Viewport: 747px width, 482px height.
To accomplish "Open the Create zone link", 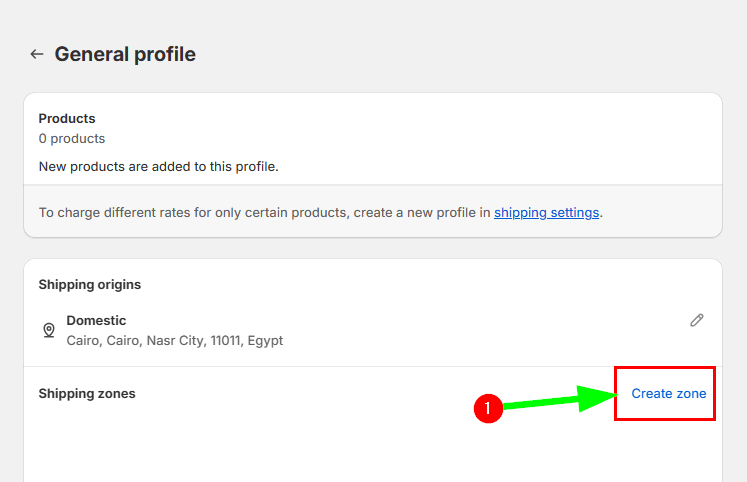I will coord(668,394).
